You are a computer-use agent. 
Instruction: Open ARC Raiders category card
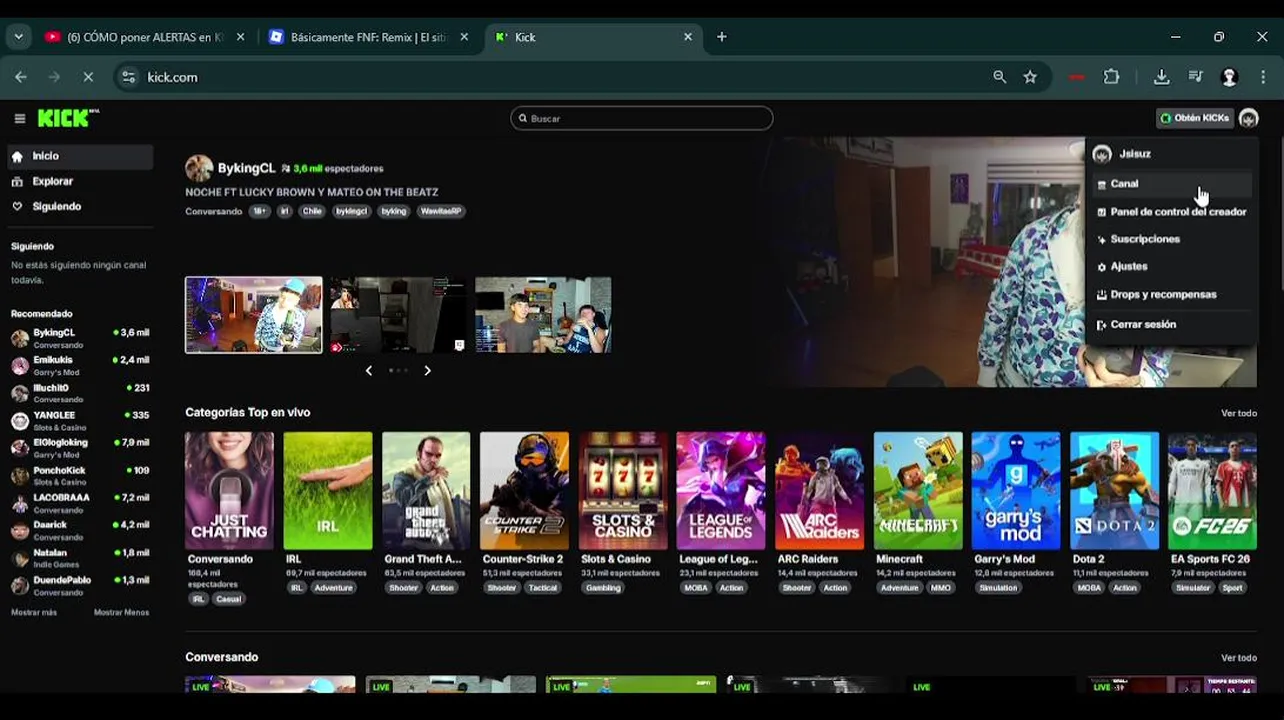coord(819,491)
